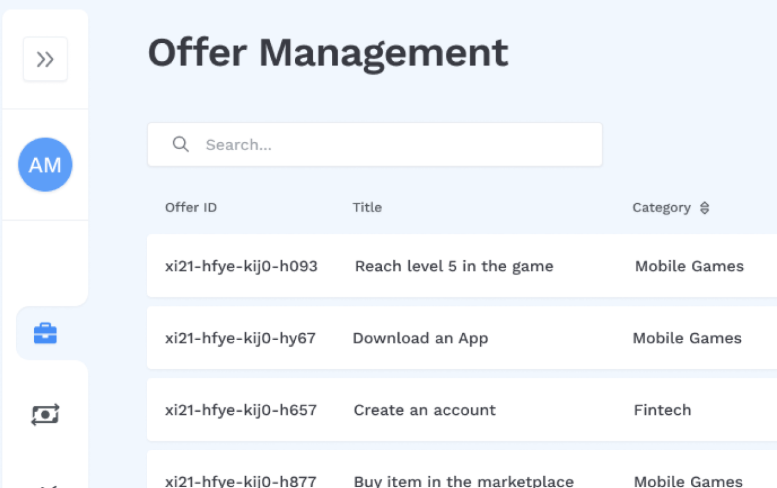Screen dimensions: 777x488
Task: Select offer ID xi21-hfye-kij0-h877
Action: tap(240, 481)
